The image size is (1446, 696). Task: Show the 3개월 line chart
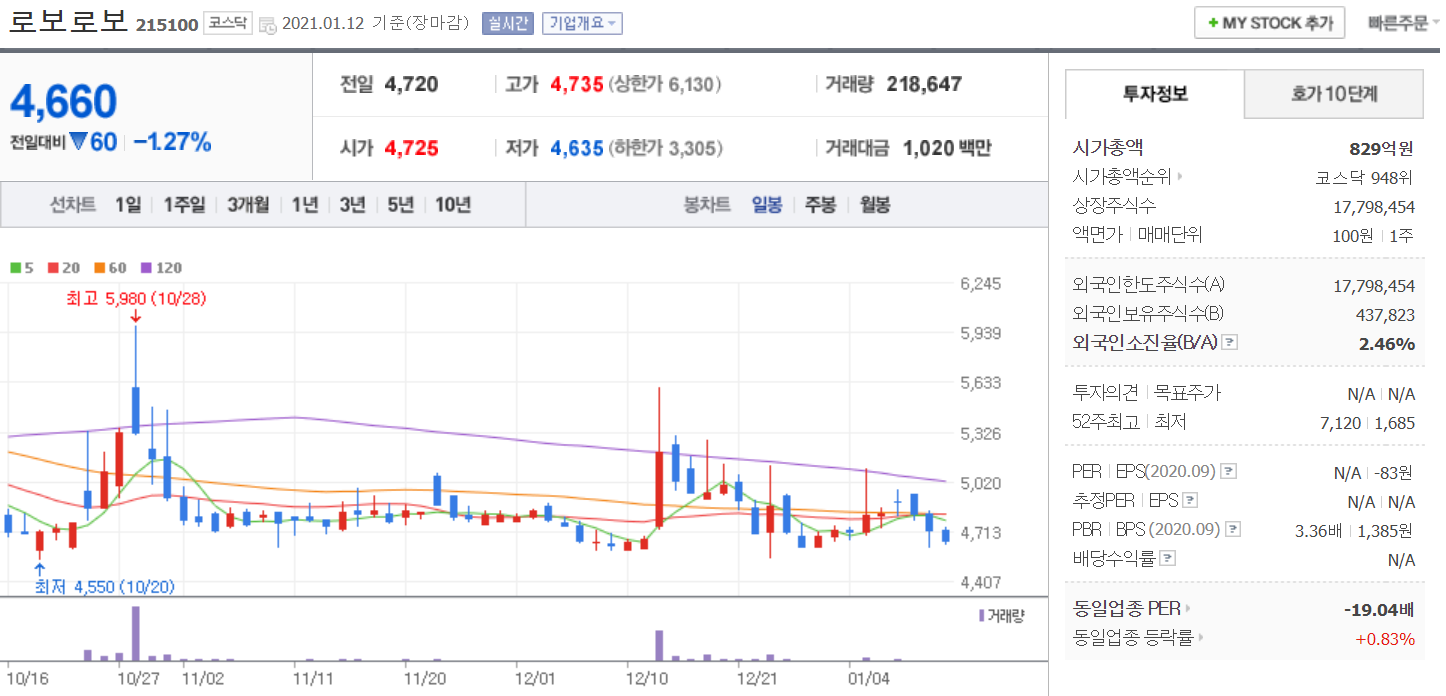click(248, 205)
